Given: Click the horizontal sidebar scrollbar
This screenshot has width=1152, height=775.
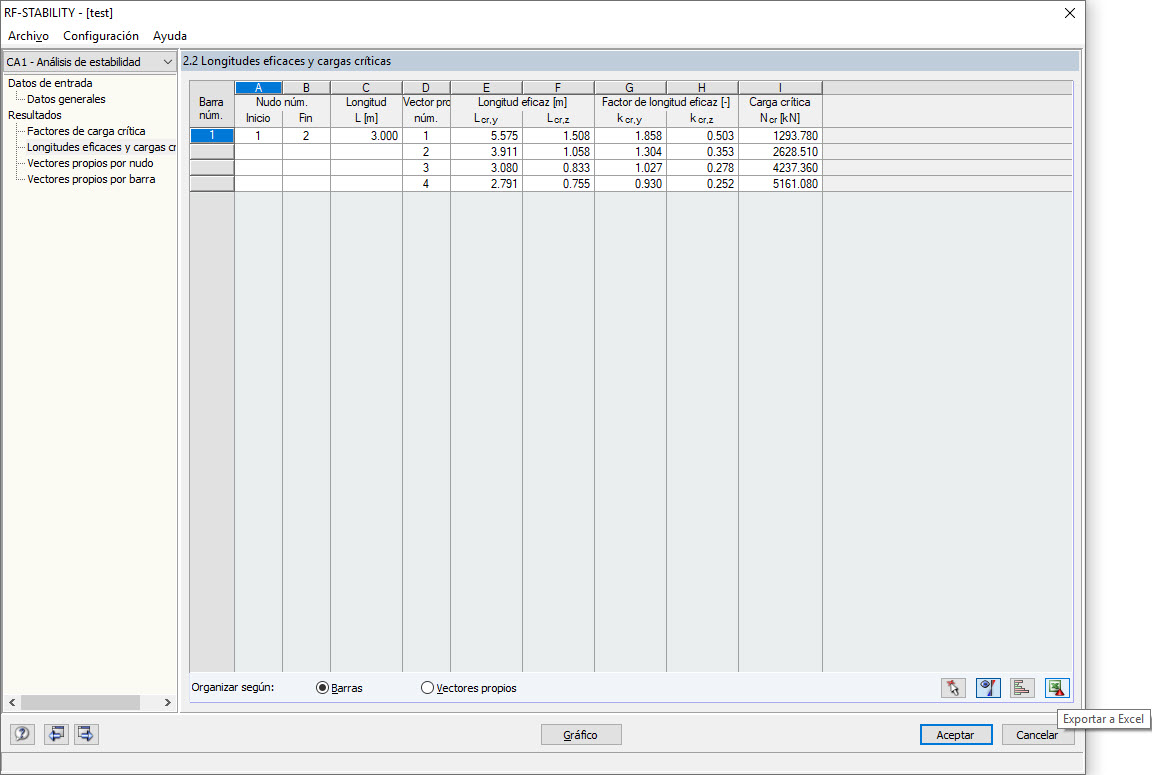Looking at the screenshot, I should pos(80,702).
